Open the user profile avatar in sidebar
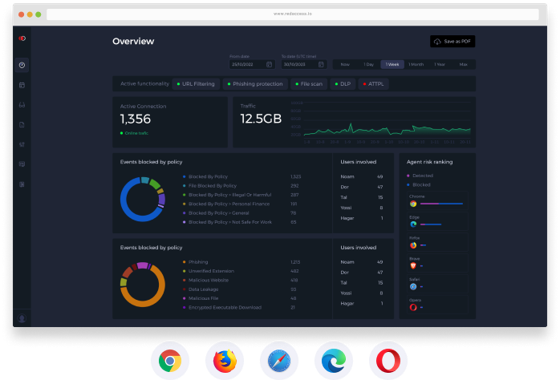This screenshot has height=380, width=560. (x=22, y=318)
